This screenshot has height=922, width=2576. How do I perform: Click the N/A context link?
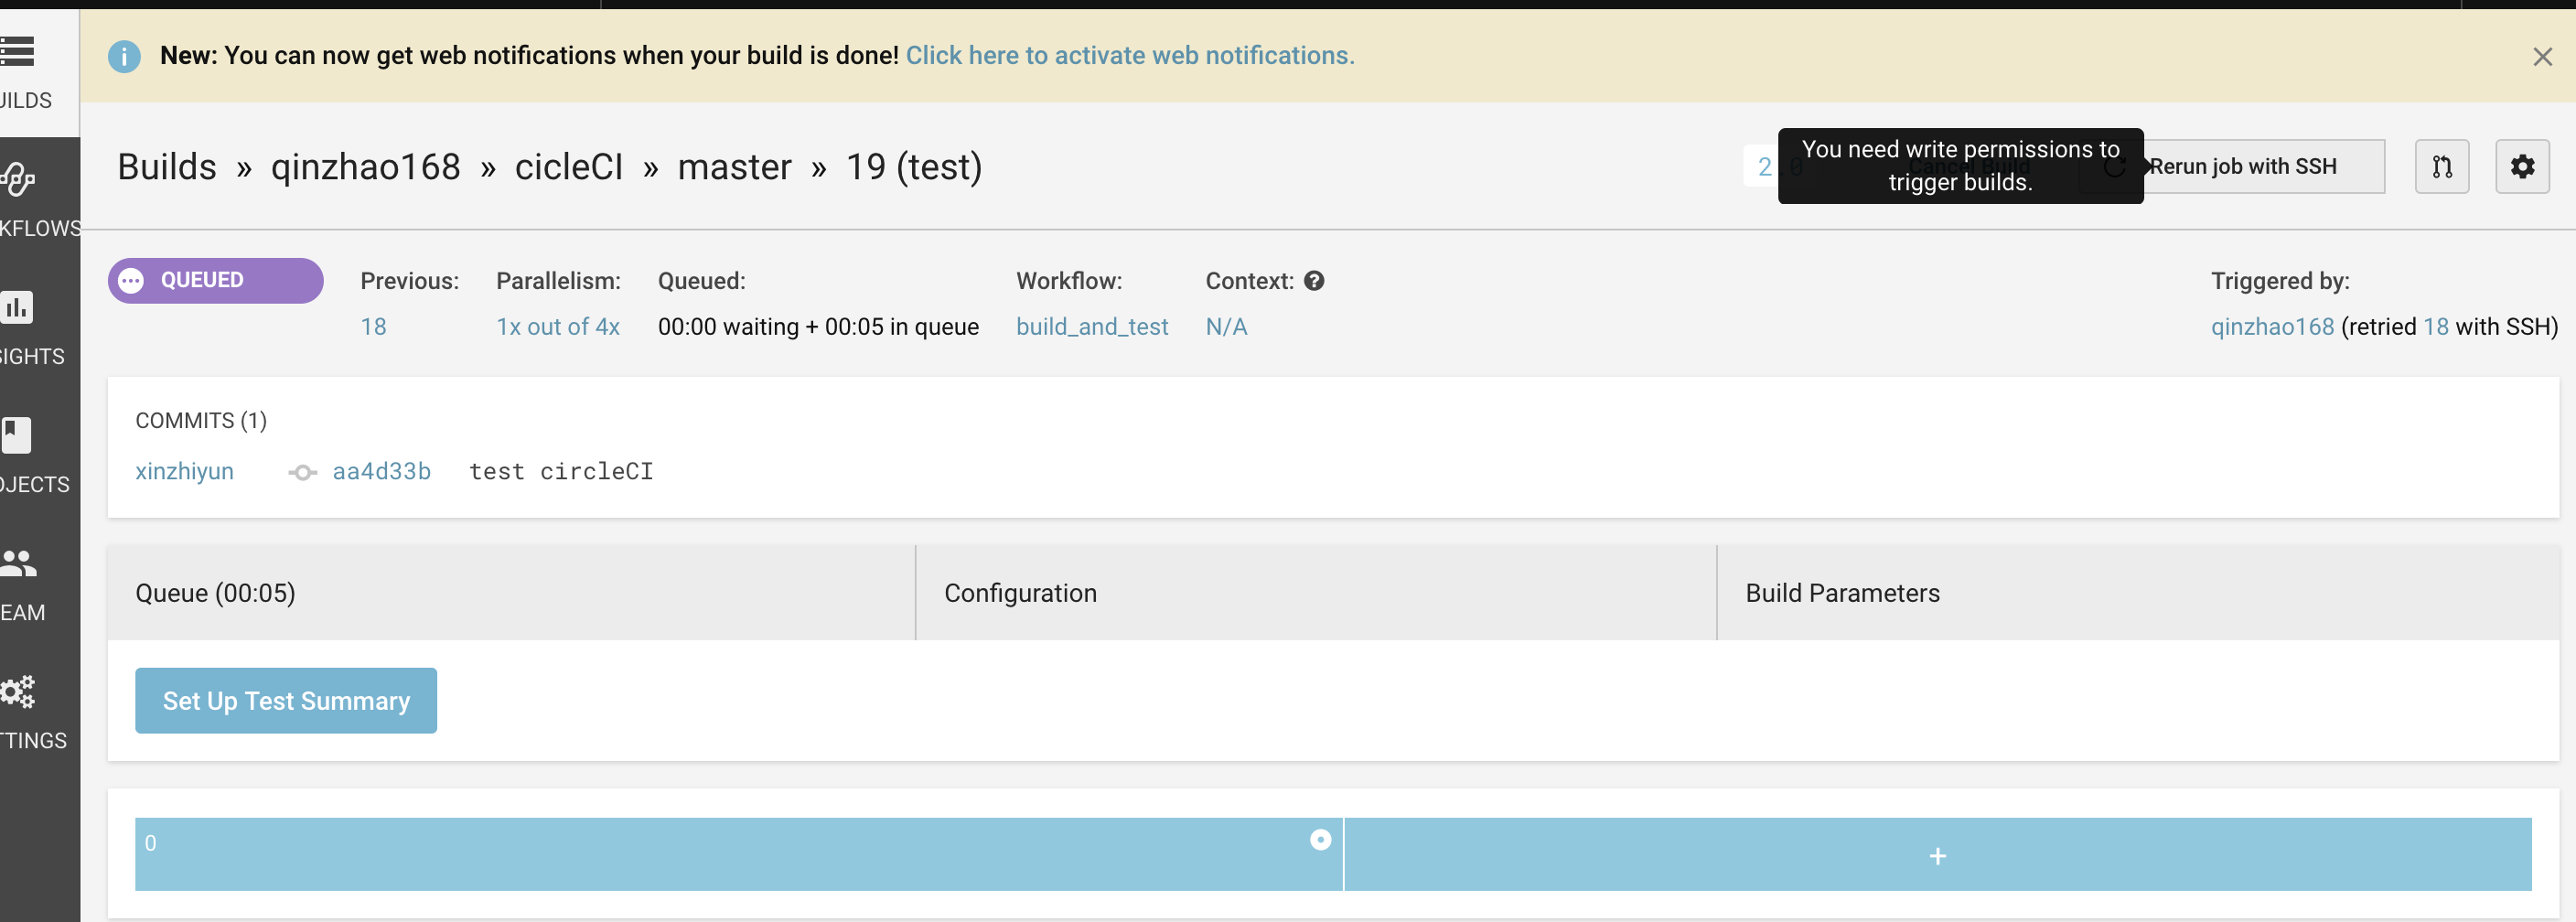(1226, 327)
